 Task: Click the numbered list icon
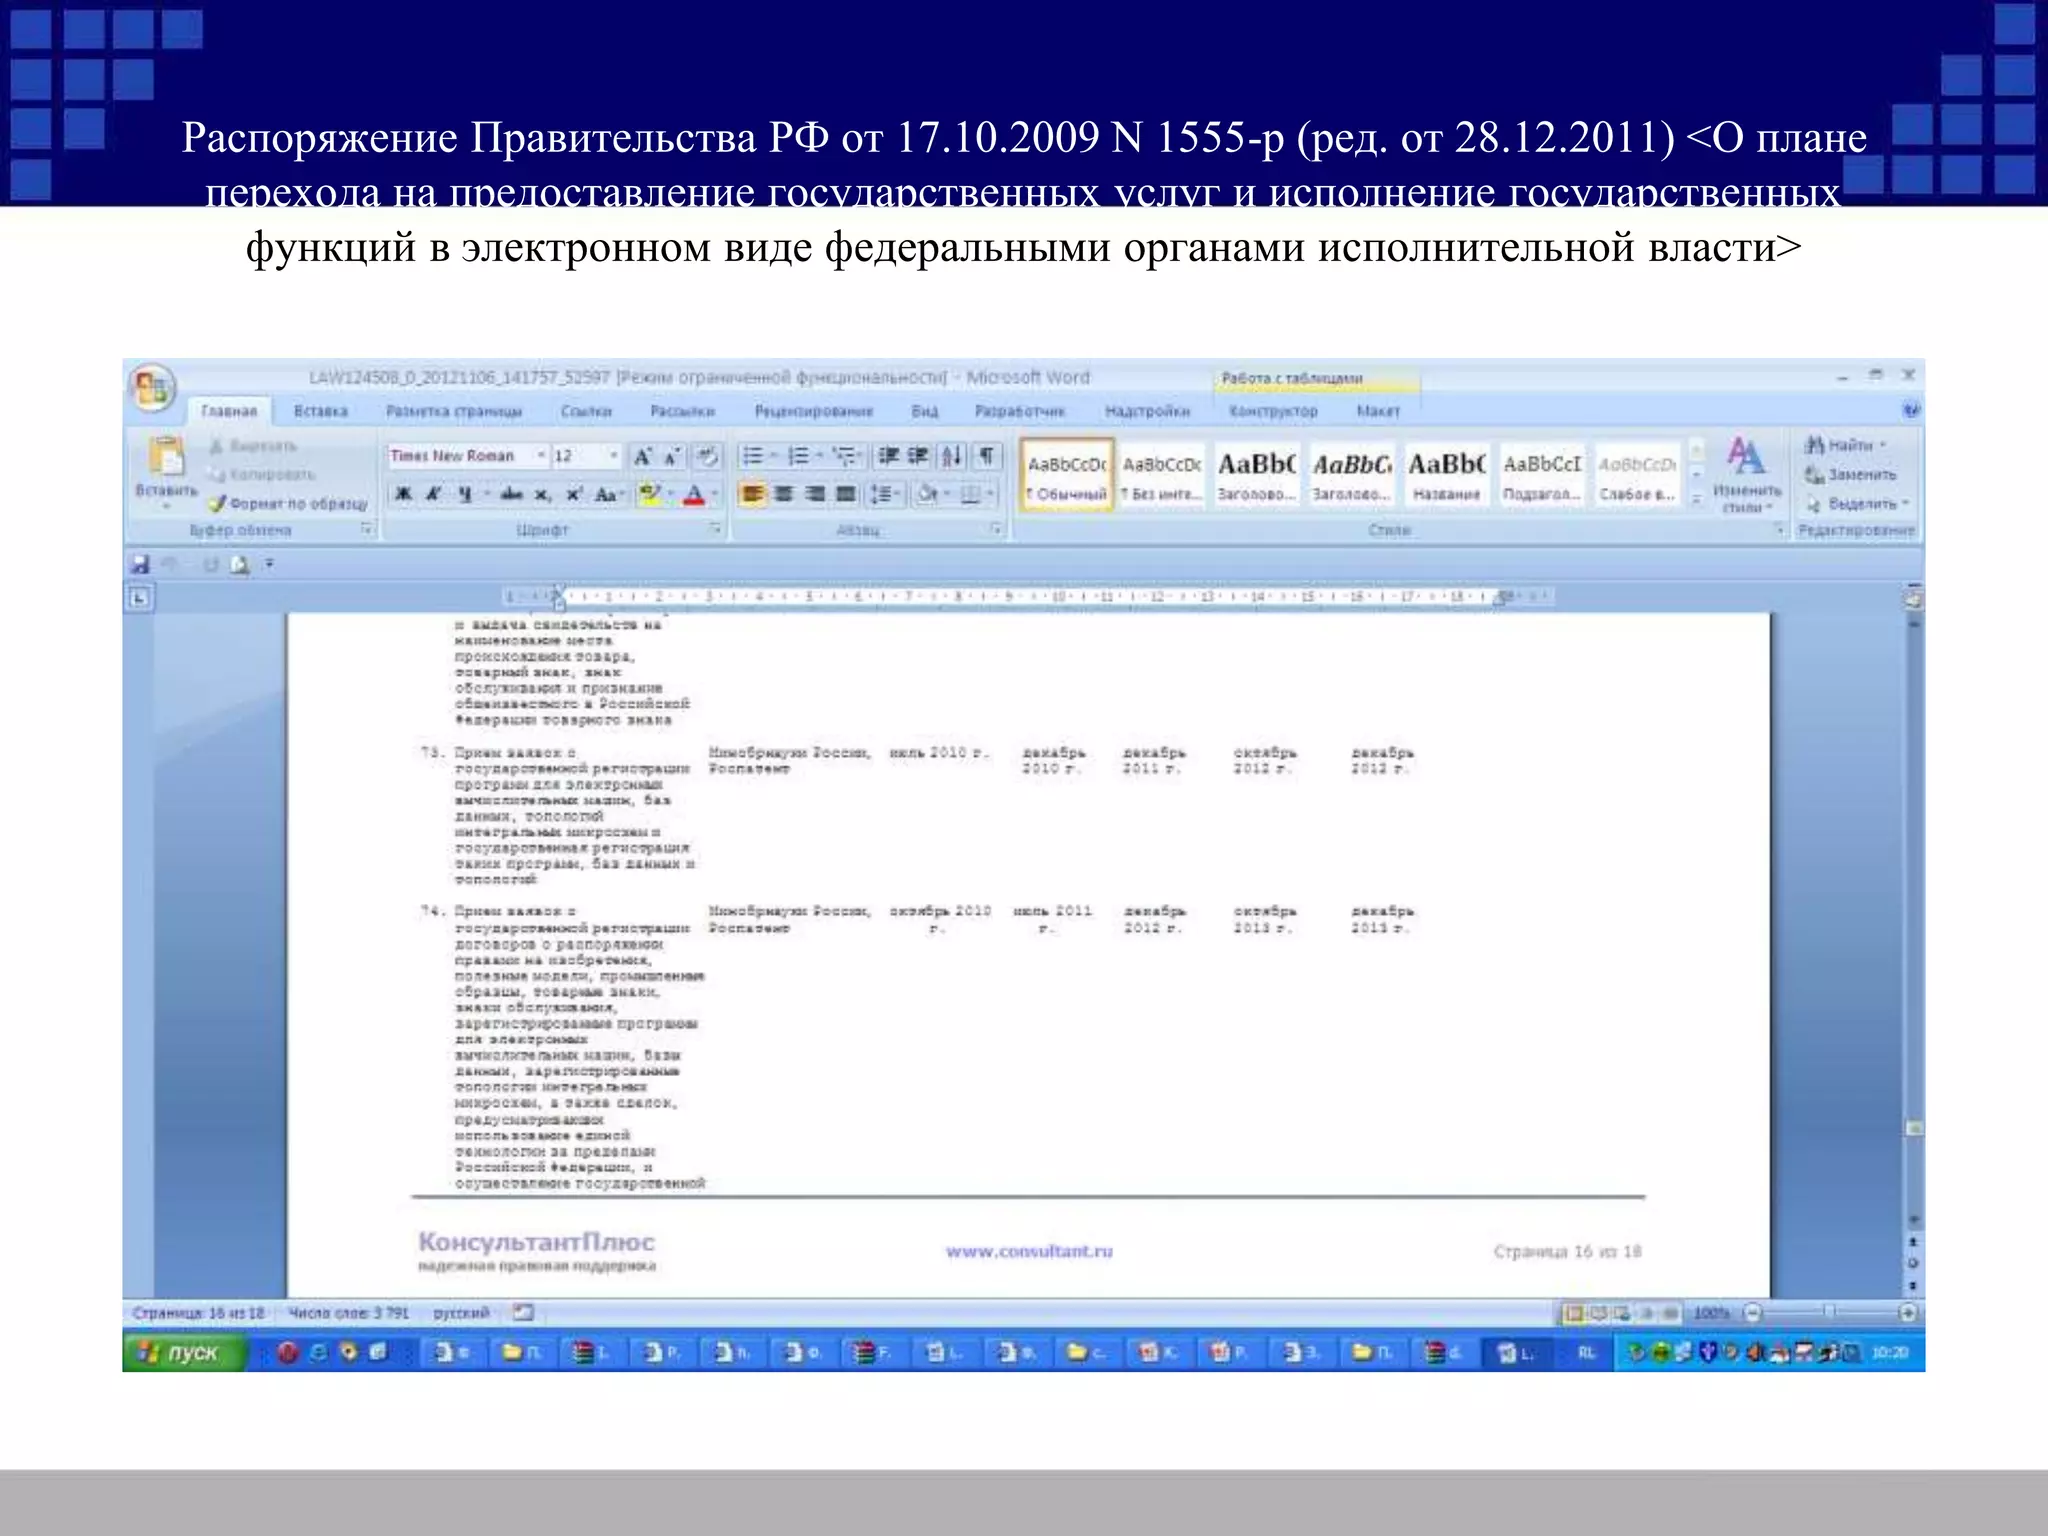(799, 457)
